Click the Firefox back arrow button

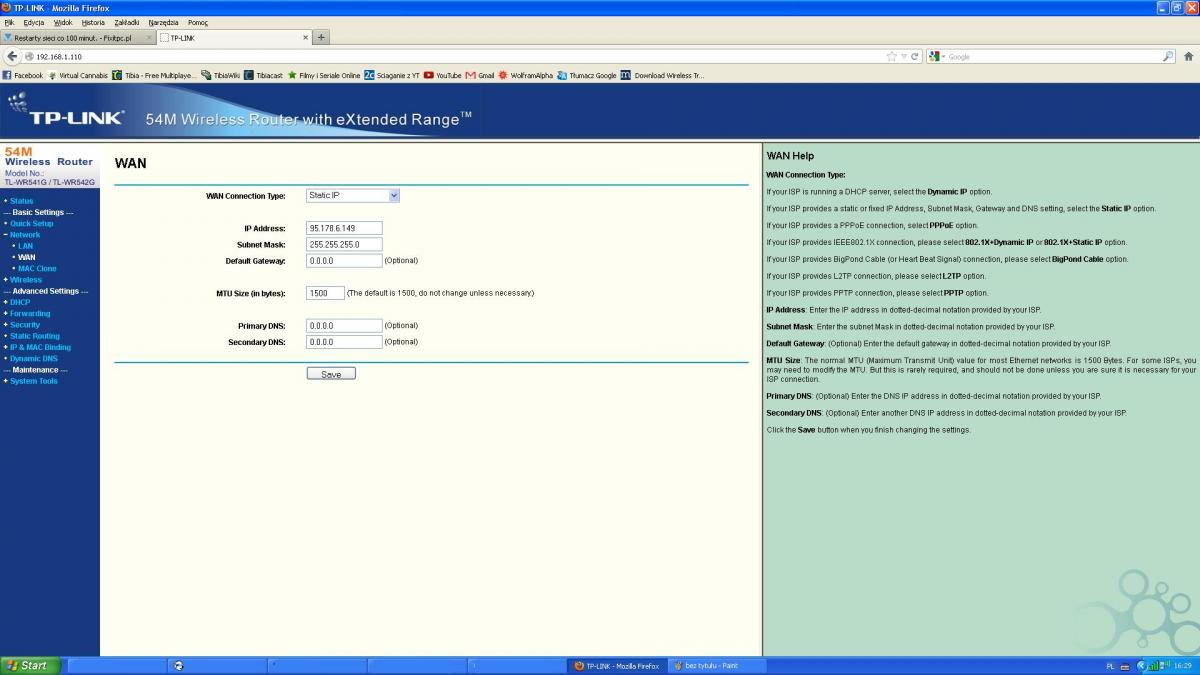click(x=12, y=56)
